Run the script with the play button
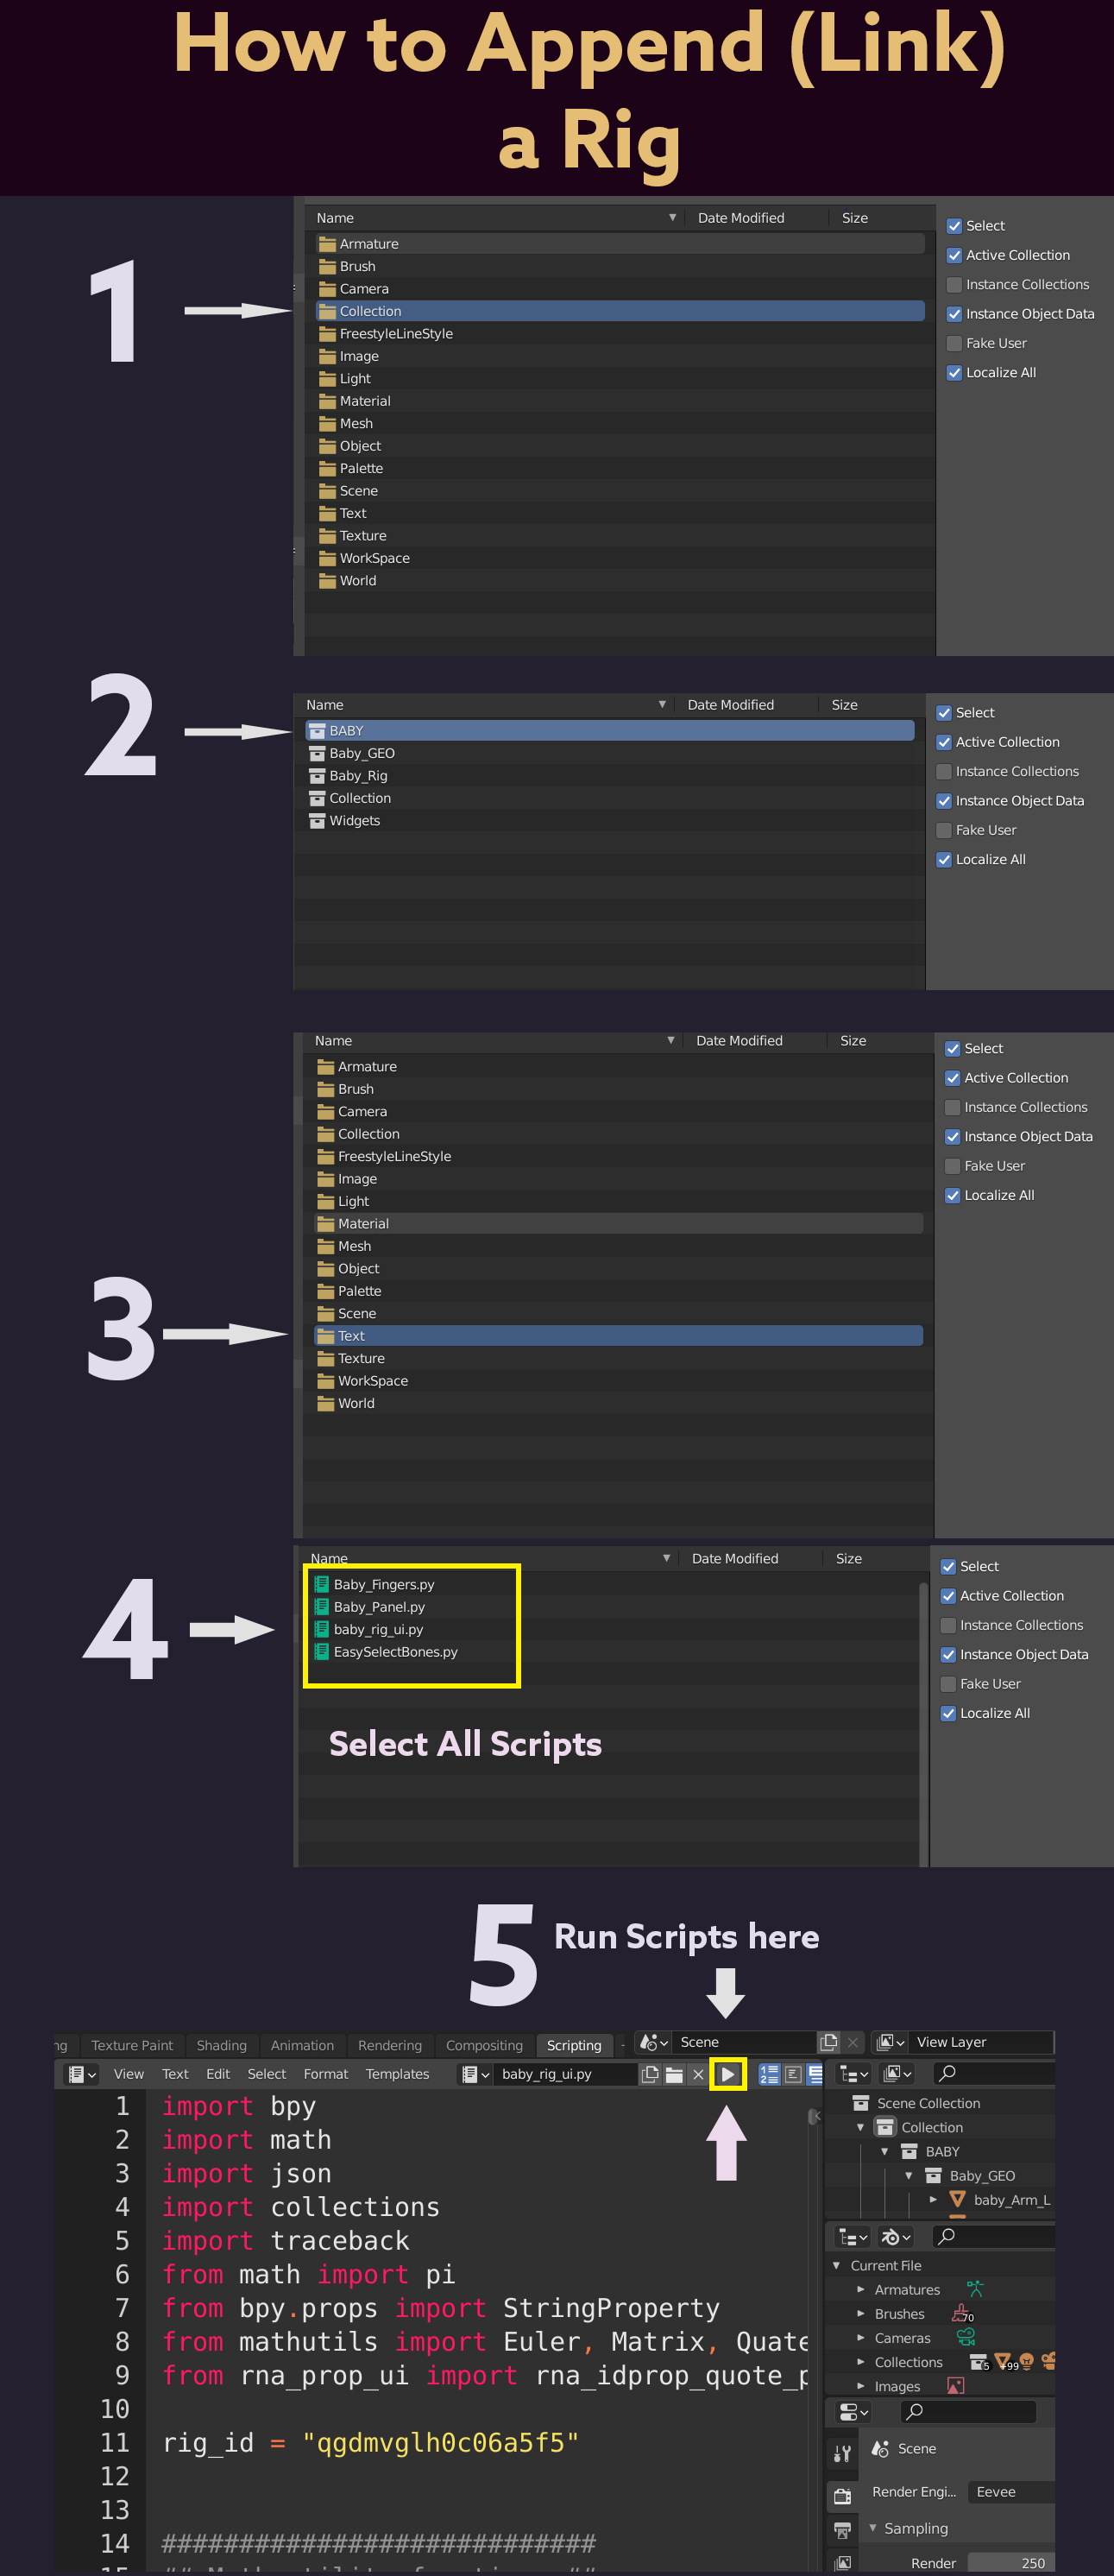This screenshot has width=1114, height=2576. [x=728, y=2074]
